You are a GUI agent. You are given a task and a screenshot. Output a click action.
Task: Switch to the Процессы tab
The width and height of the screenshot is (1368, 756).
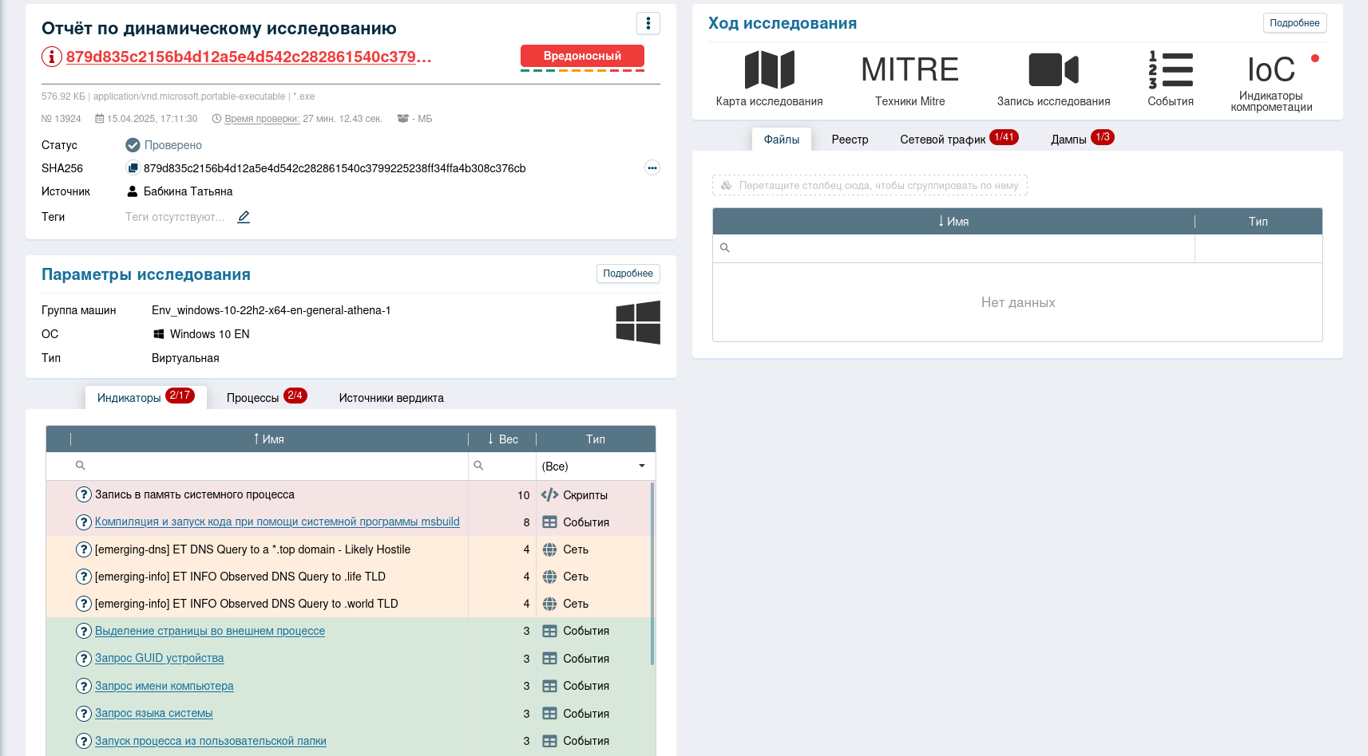point(253,398)
